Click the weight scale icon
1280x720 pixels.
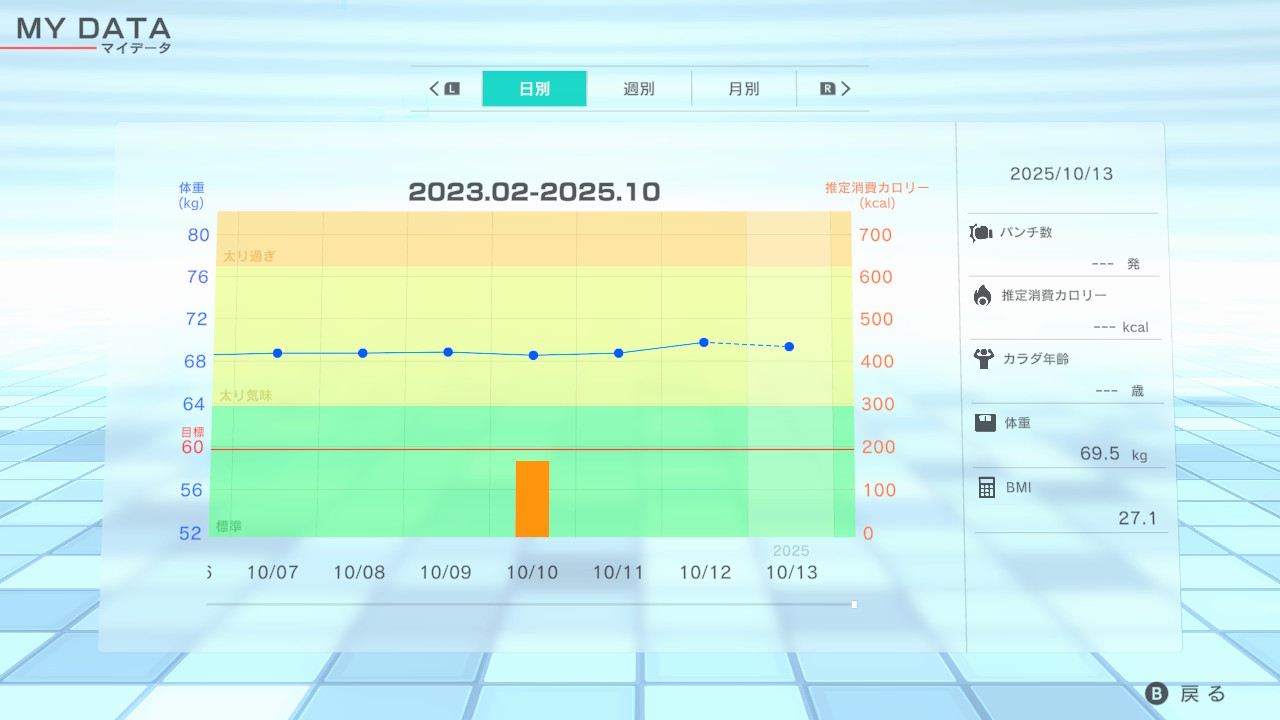tap(985, 422)
